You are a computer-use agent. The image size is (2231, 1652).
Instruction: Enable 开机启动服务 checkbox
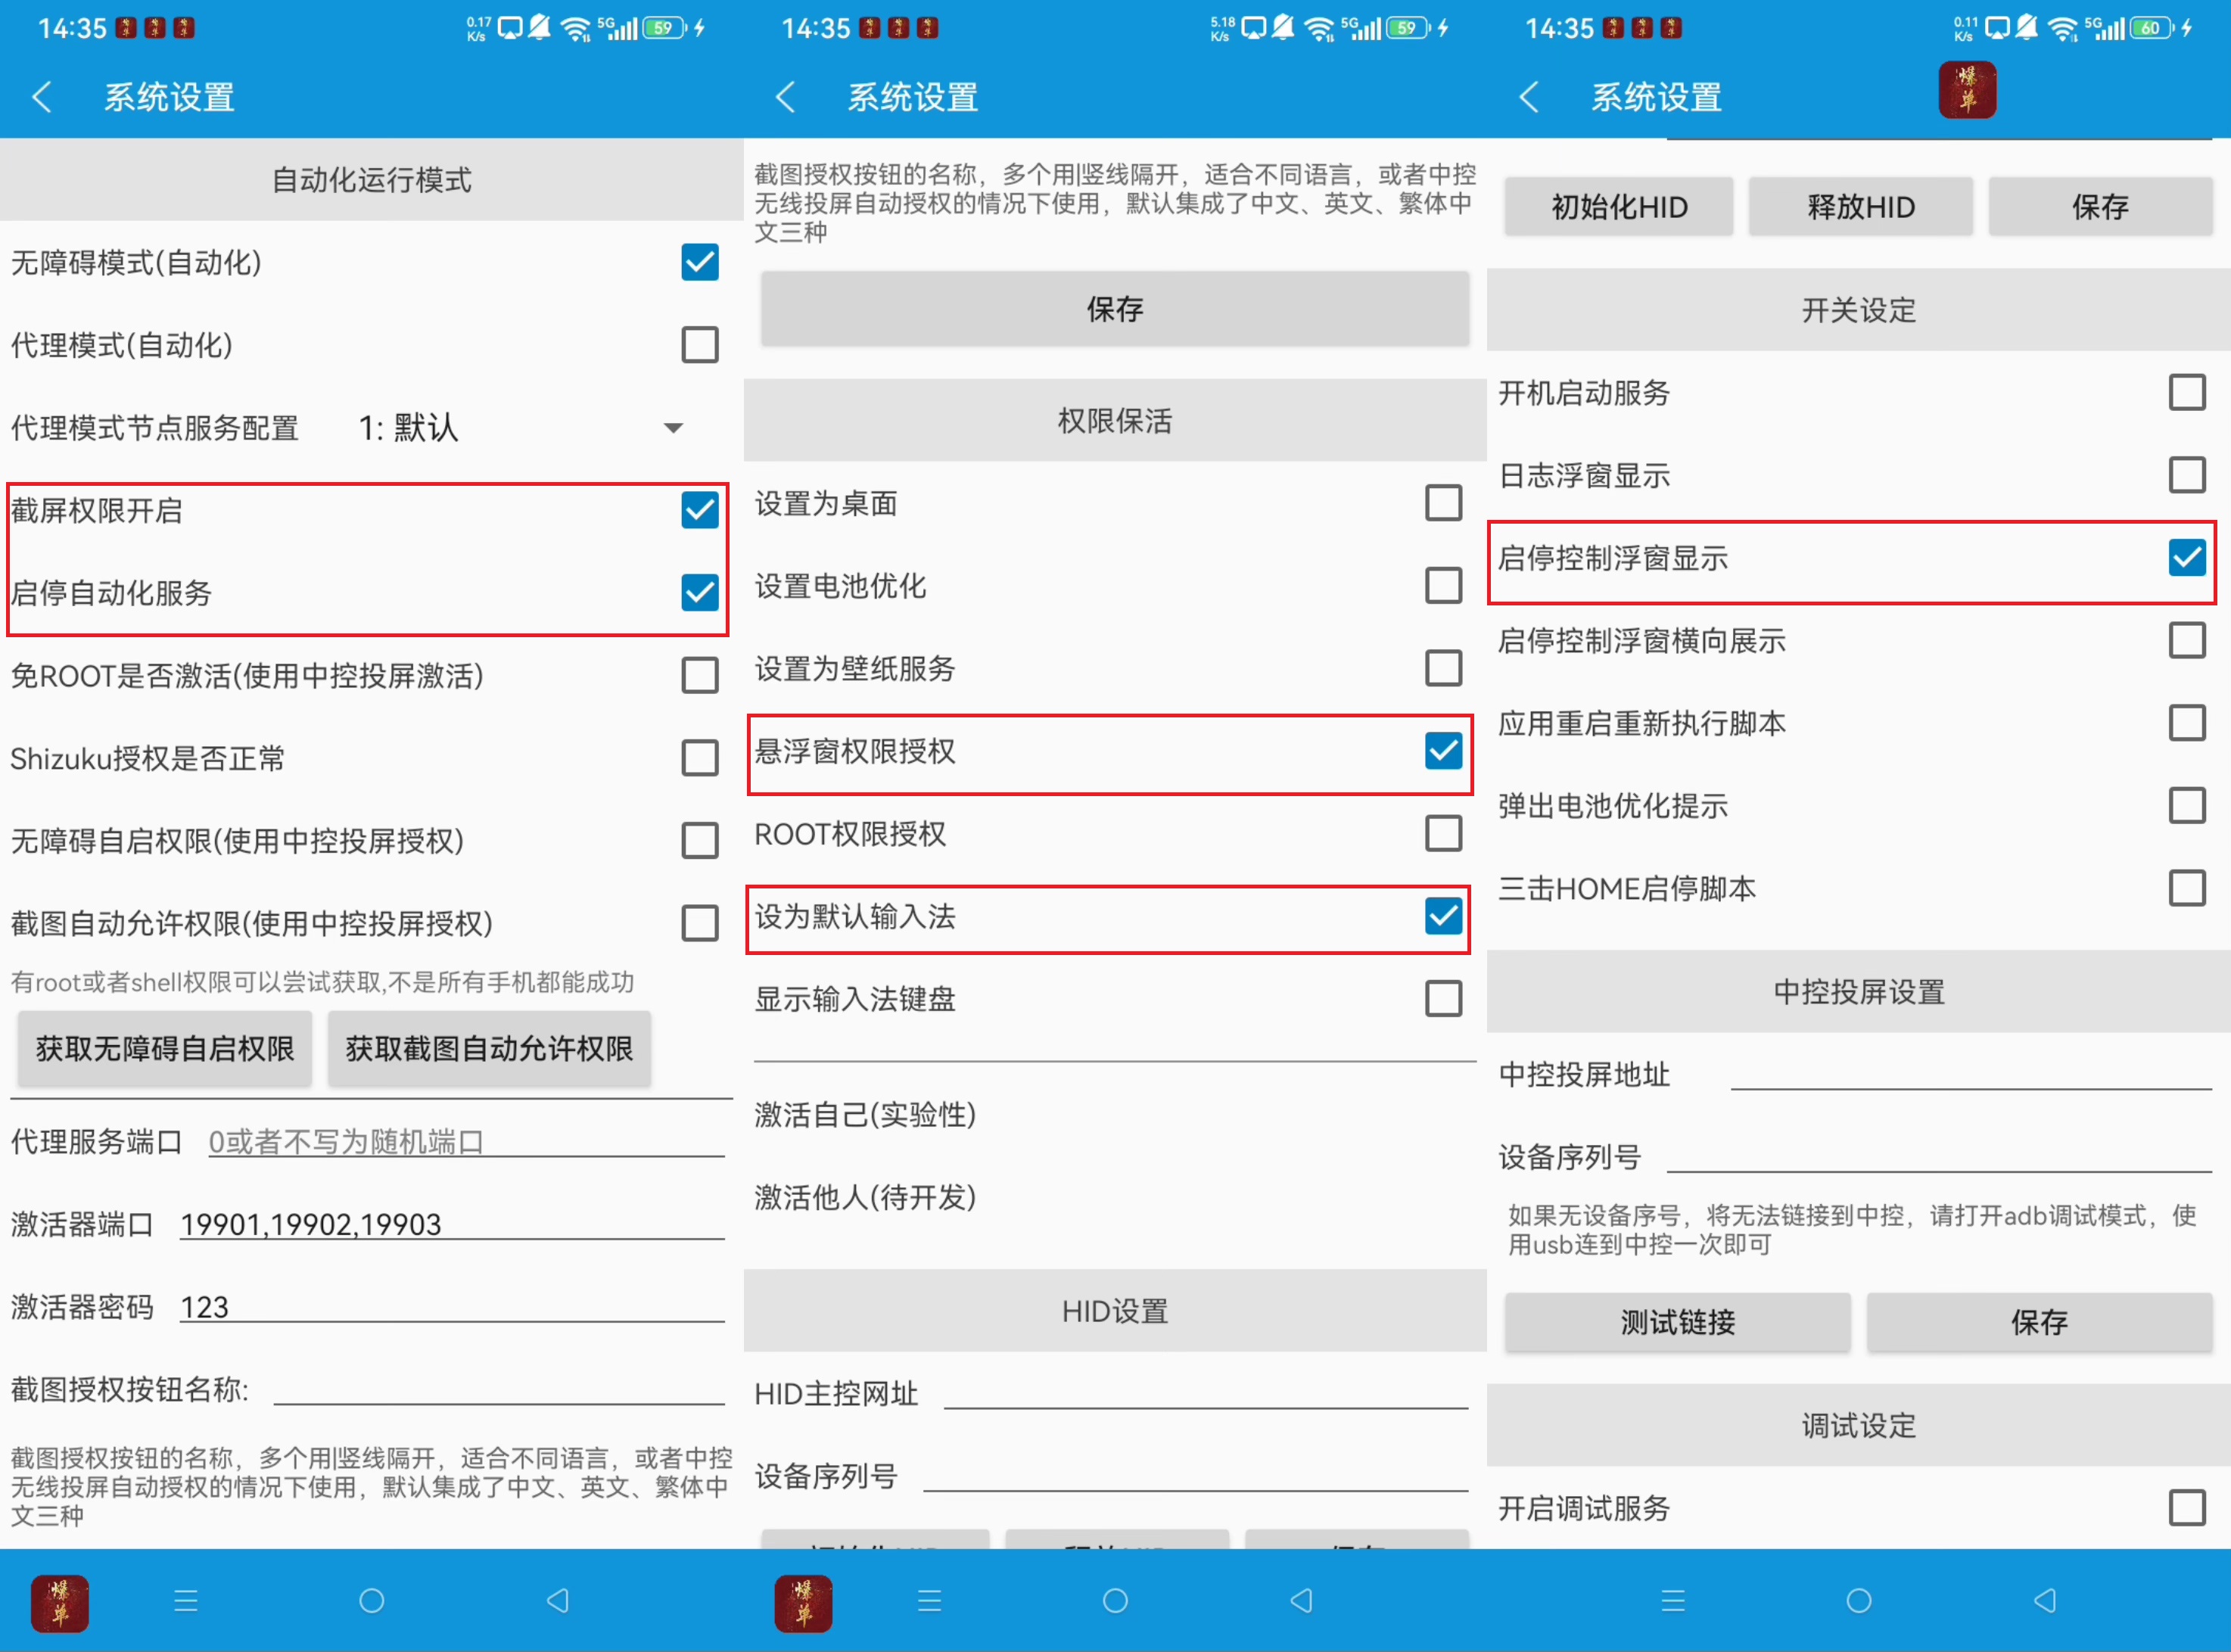tap(2186, 393)
